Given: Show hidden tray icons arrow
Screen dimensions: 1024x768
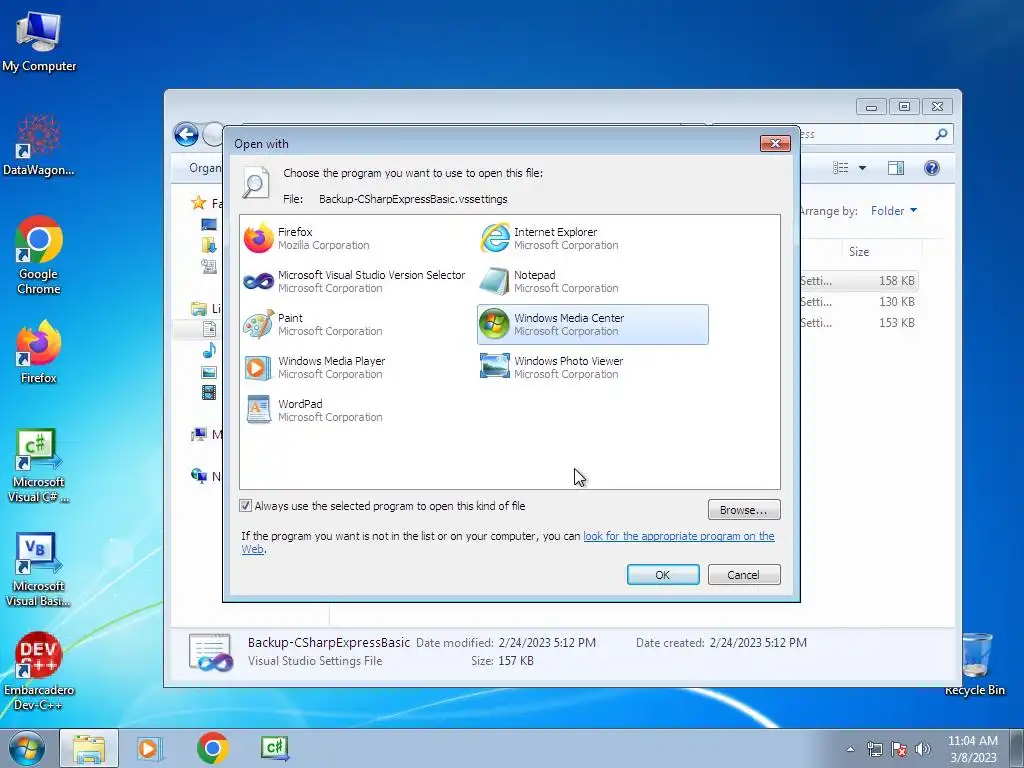Looking at the screenshot, I should tap(850, 749).
